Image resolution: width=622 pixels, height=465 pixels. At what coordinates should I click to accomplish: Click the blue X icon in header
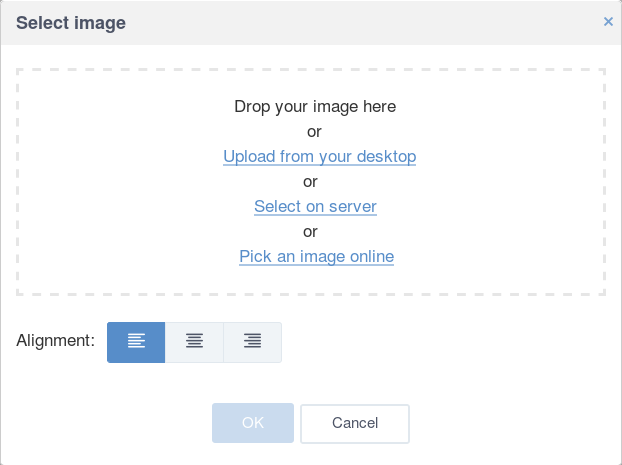pos(608,21)
